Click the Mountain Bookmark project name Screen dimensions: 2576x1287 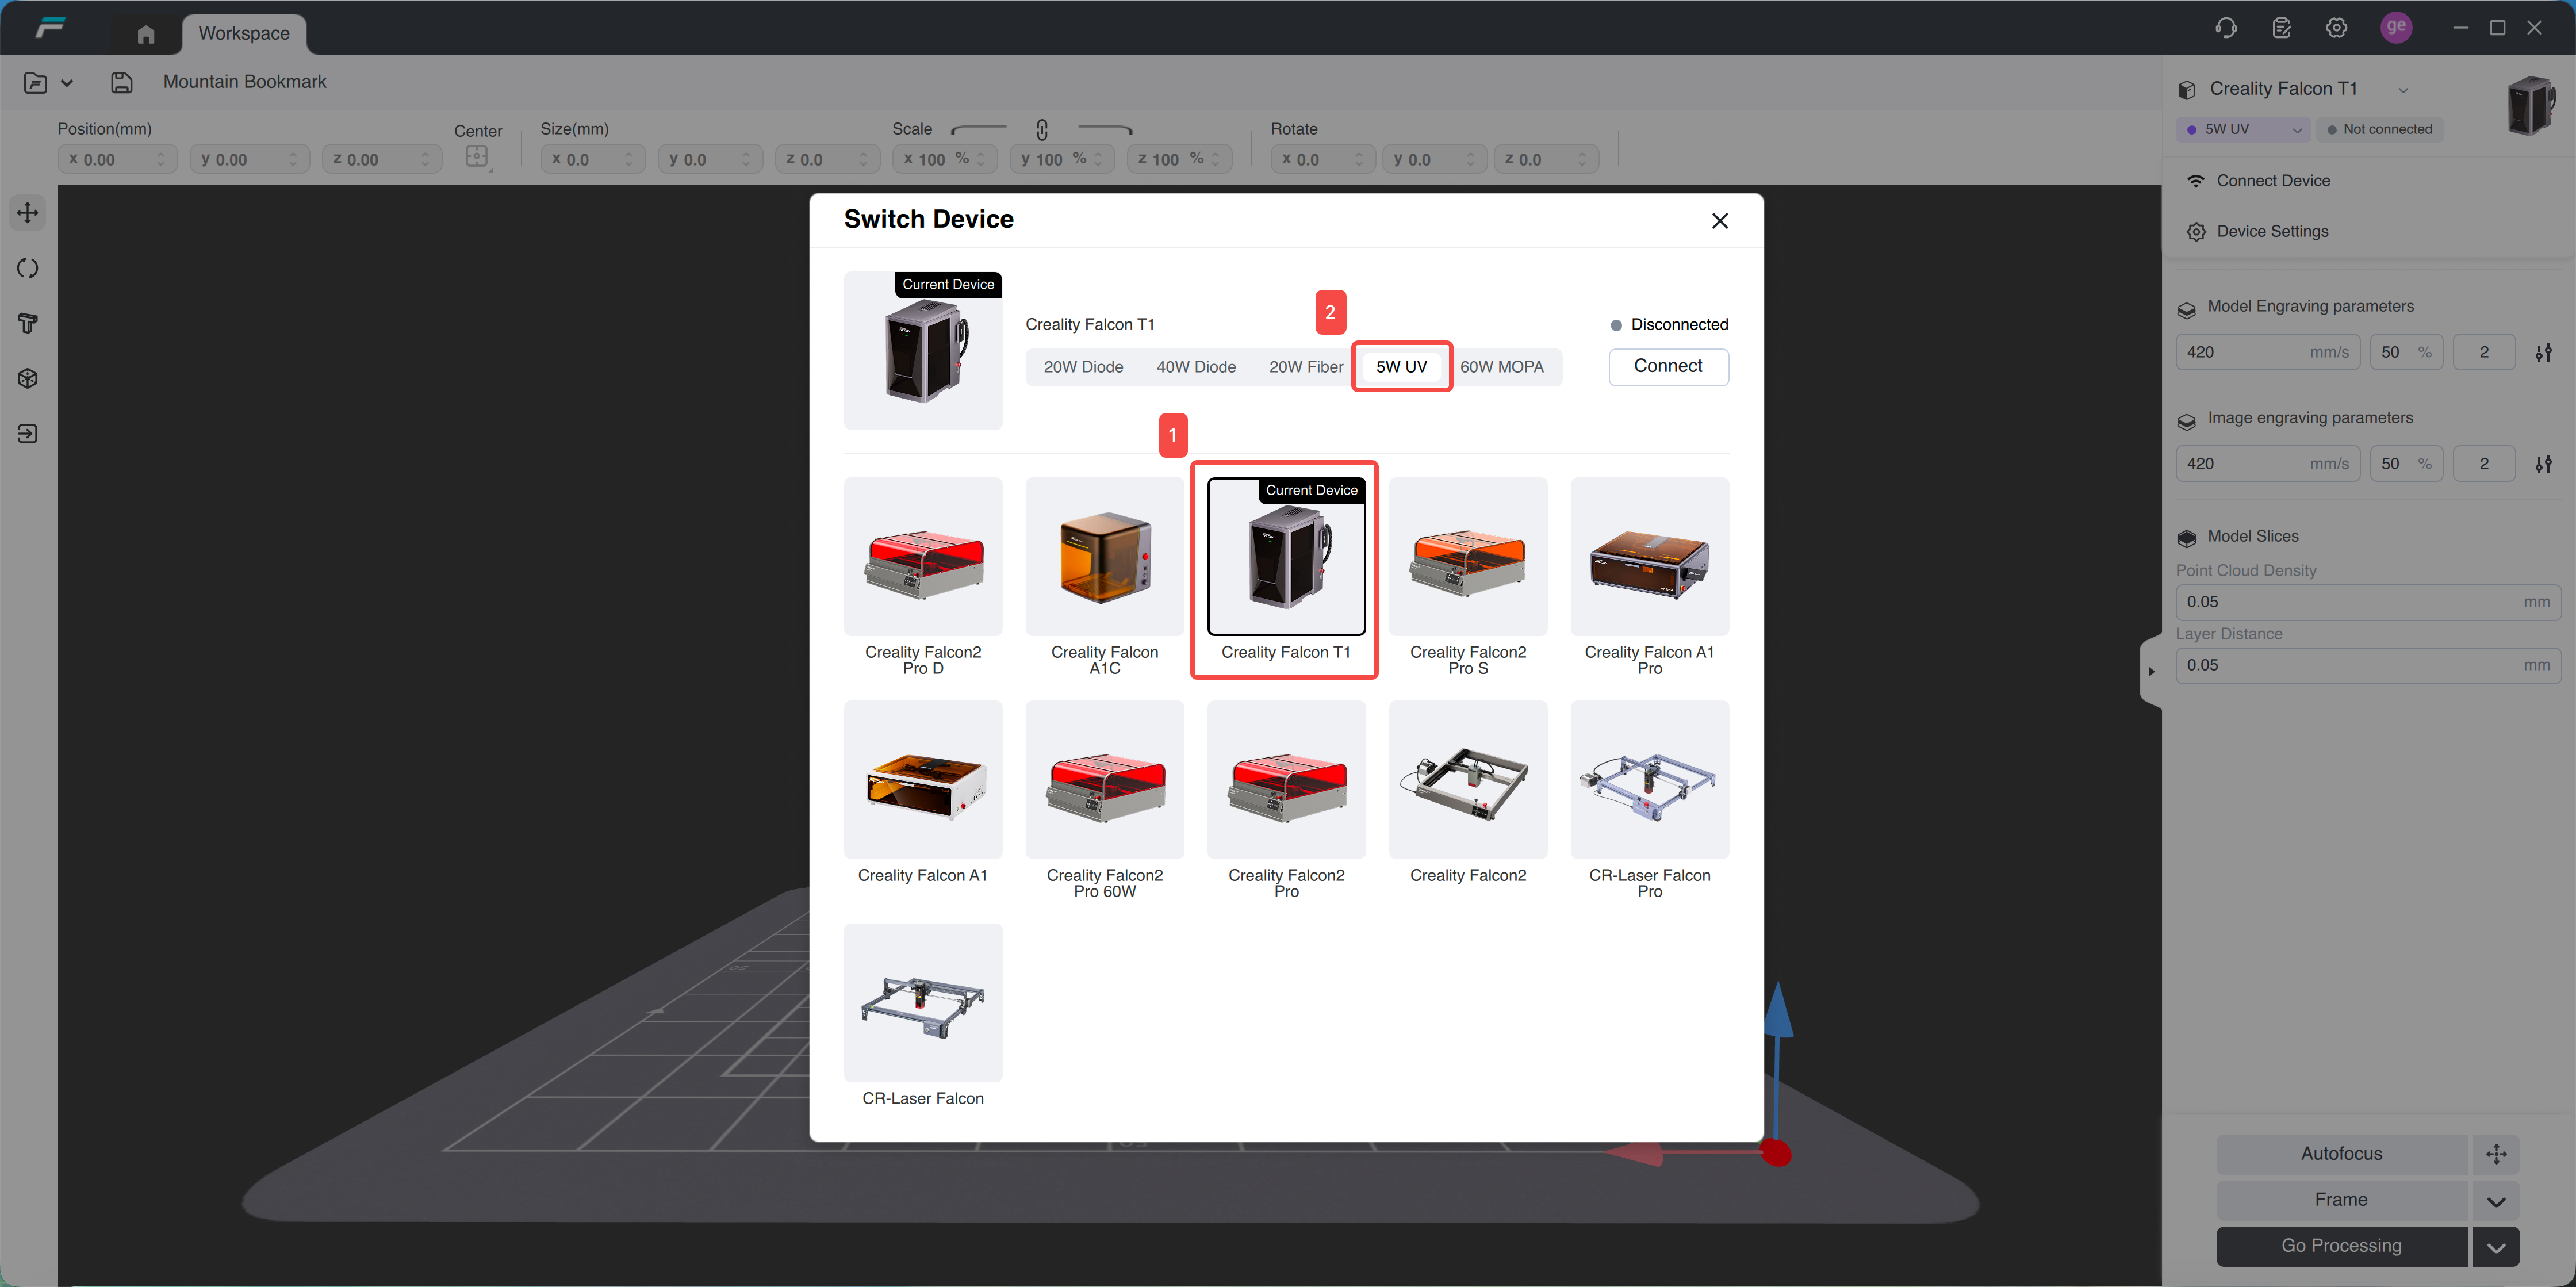coord(245,82)
